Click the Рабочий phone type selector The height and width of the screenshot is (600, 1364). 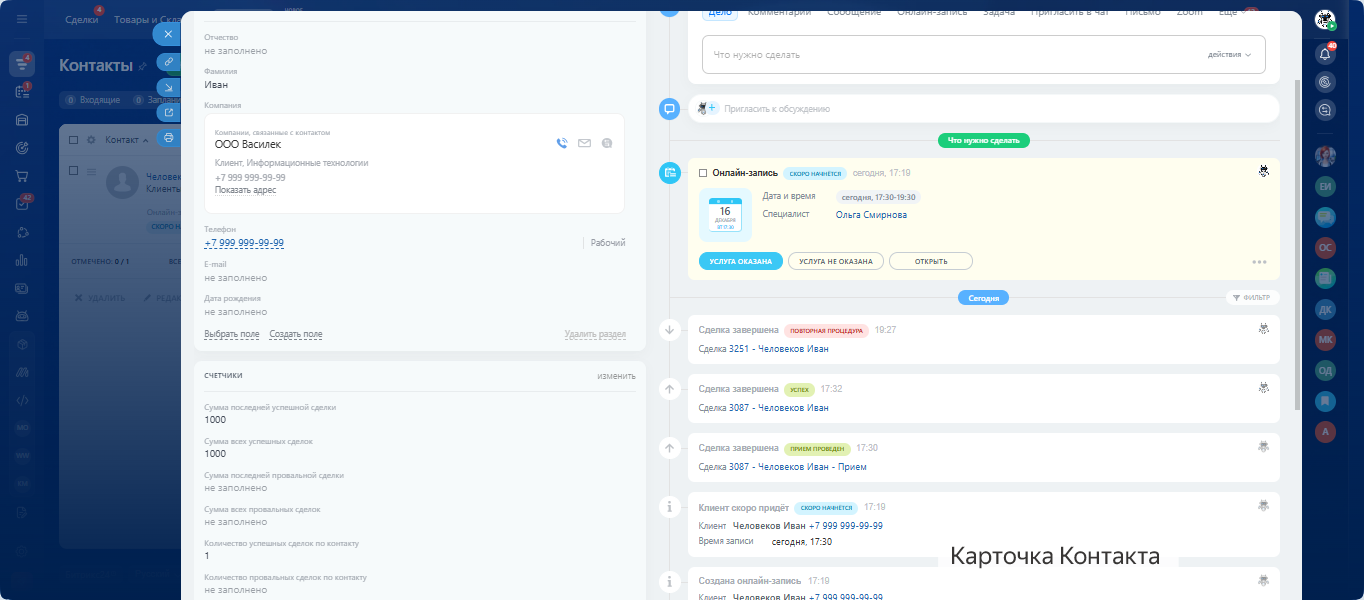point(608,243)
